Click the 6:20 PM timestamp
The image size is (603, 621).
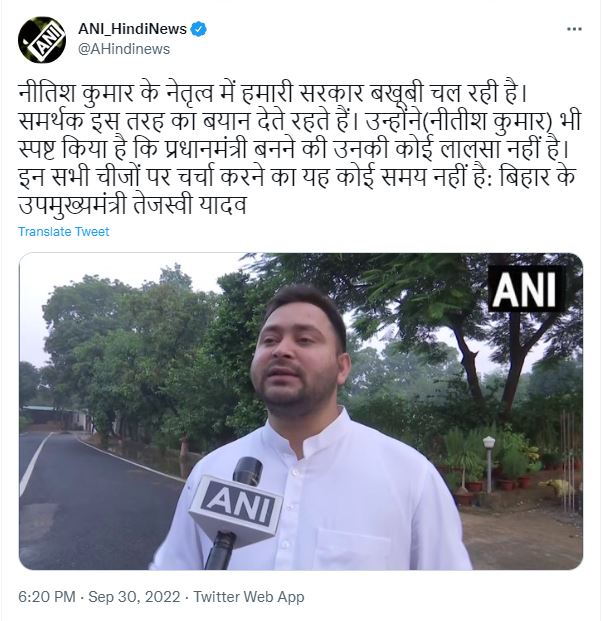click(x=47, y=596)
